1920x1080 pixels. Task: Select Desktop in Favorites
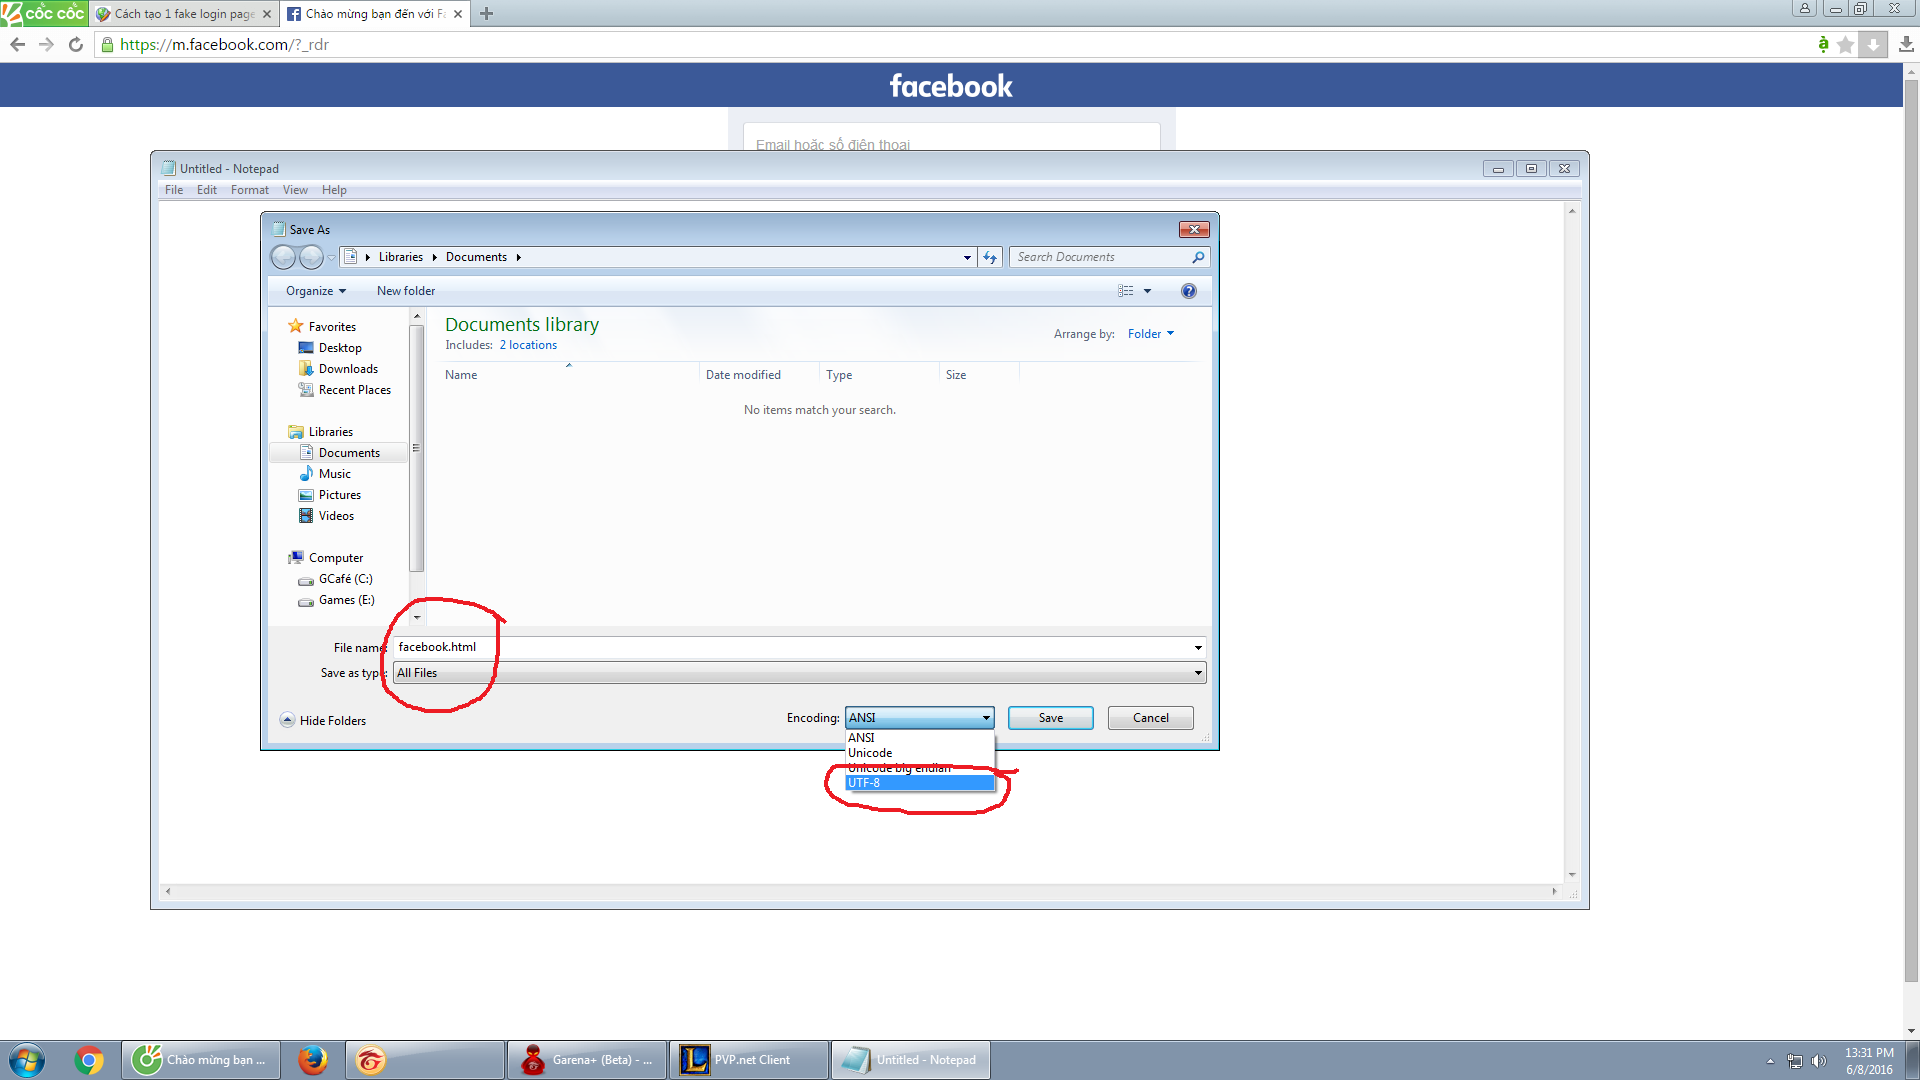tap(340, 348)
